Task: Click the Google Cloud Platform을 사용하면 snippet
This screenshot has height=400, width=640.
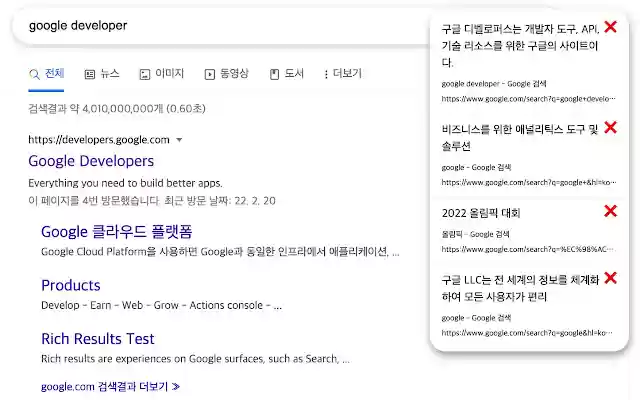Action: pos(220,251)
